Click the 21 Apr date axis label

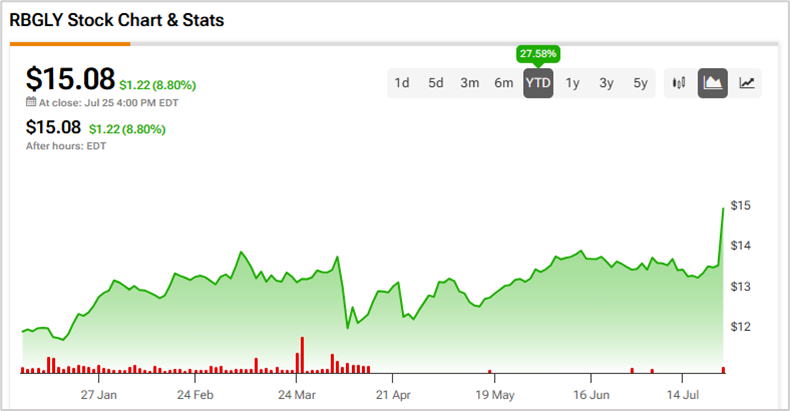point(393,394)
